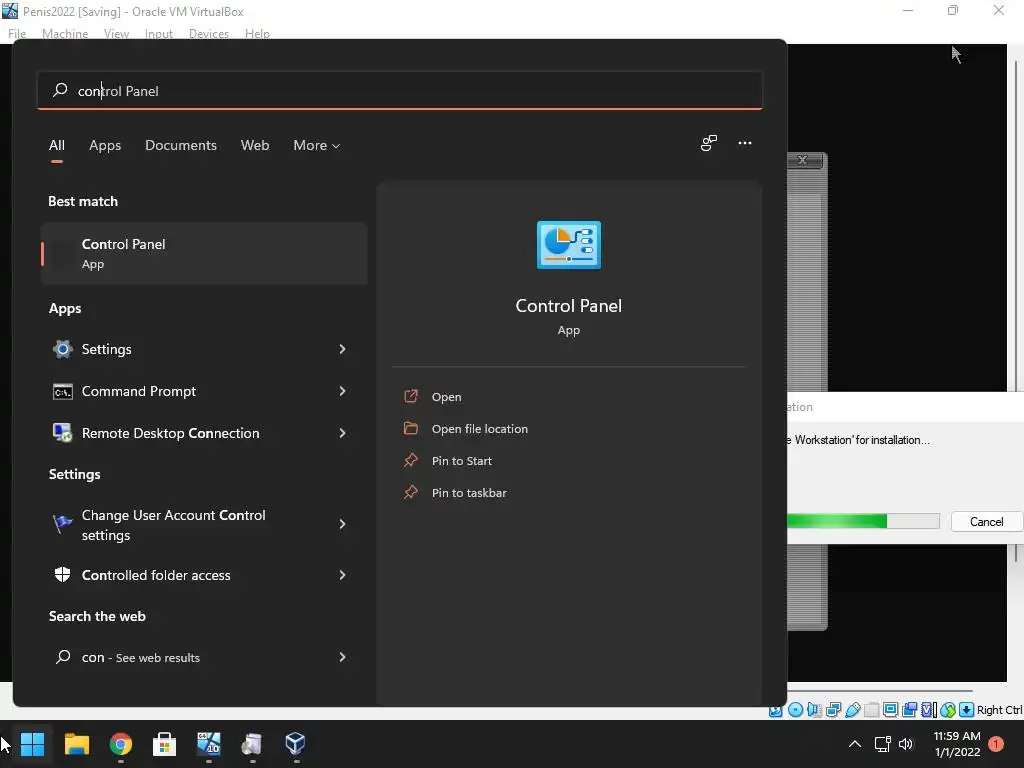Viewport: 1024px width, 768px height.
Task: Click the volume speaker tray icon
Action: (x=906, y=744)
